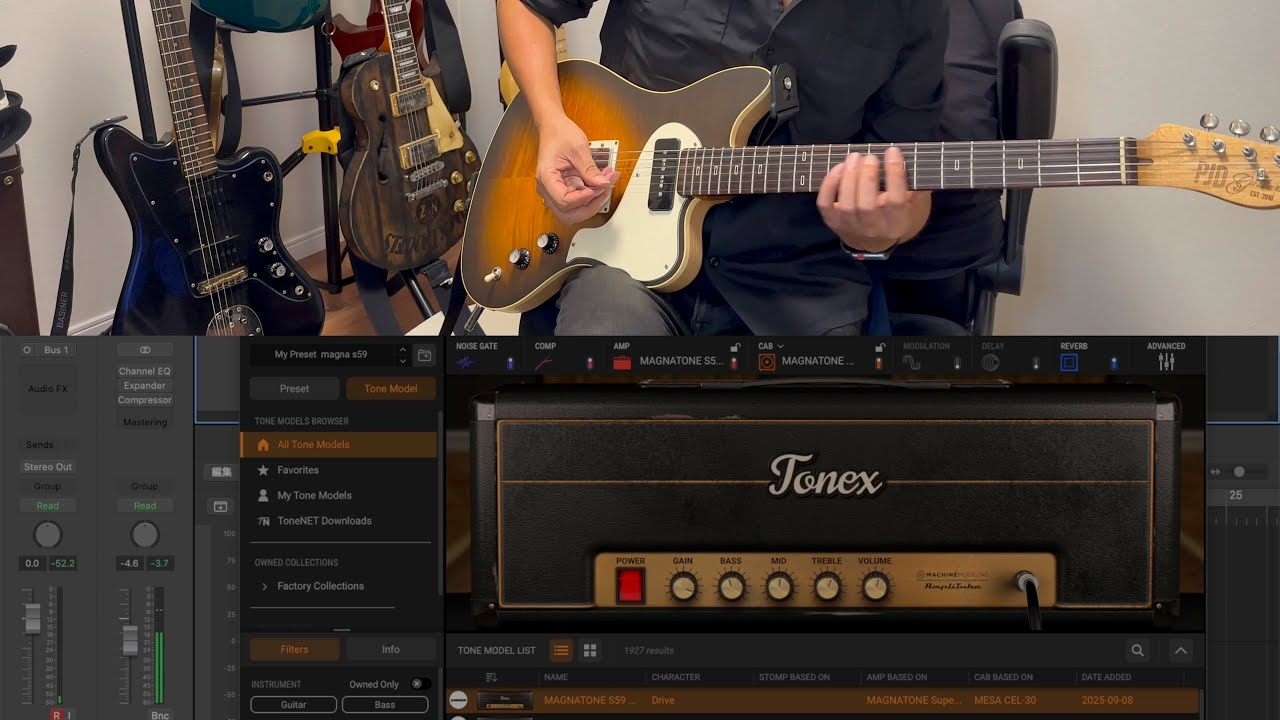1280x720 pixels.
Task: Open the CAB dropdown chevron
Action: click(x=780, y=346)
